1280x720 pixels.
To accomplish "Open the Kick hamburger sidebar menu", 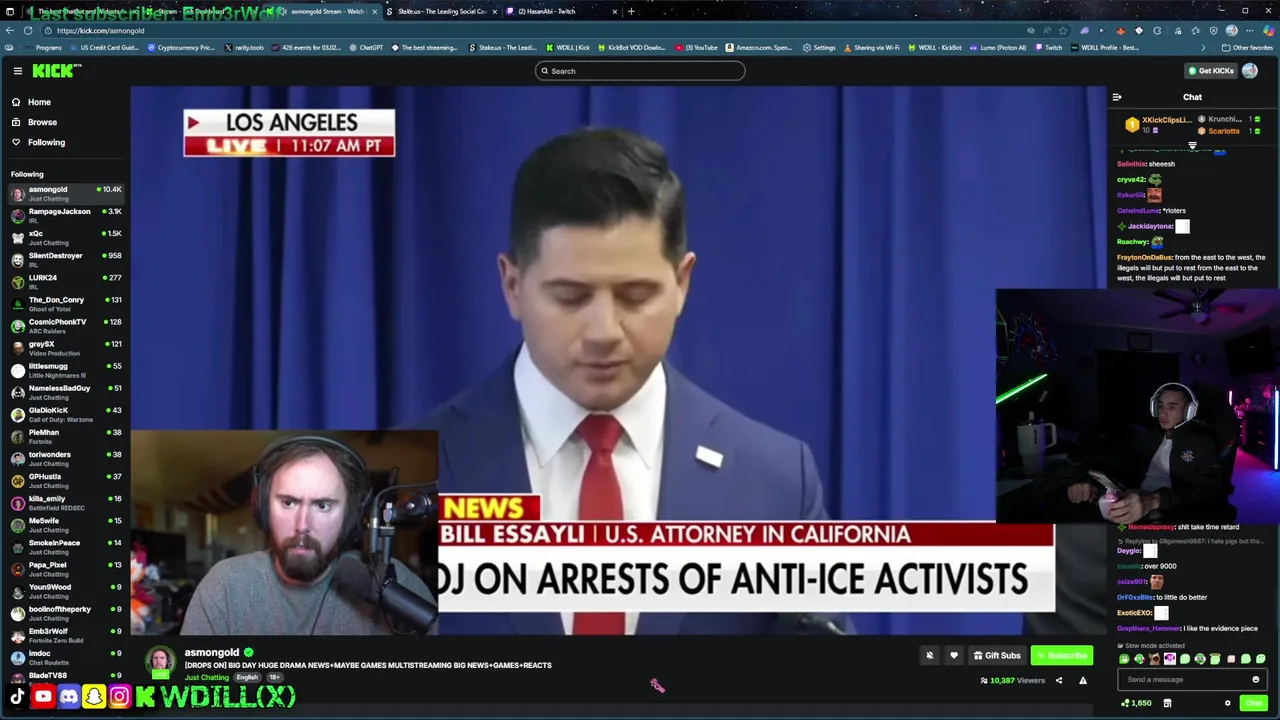I will pyautogui.click(x=18, y=71).
